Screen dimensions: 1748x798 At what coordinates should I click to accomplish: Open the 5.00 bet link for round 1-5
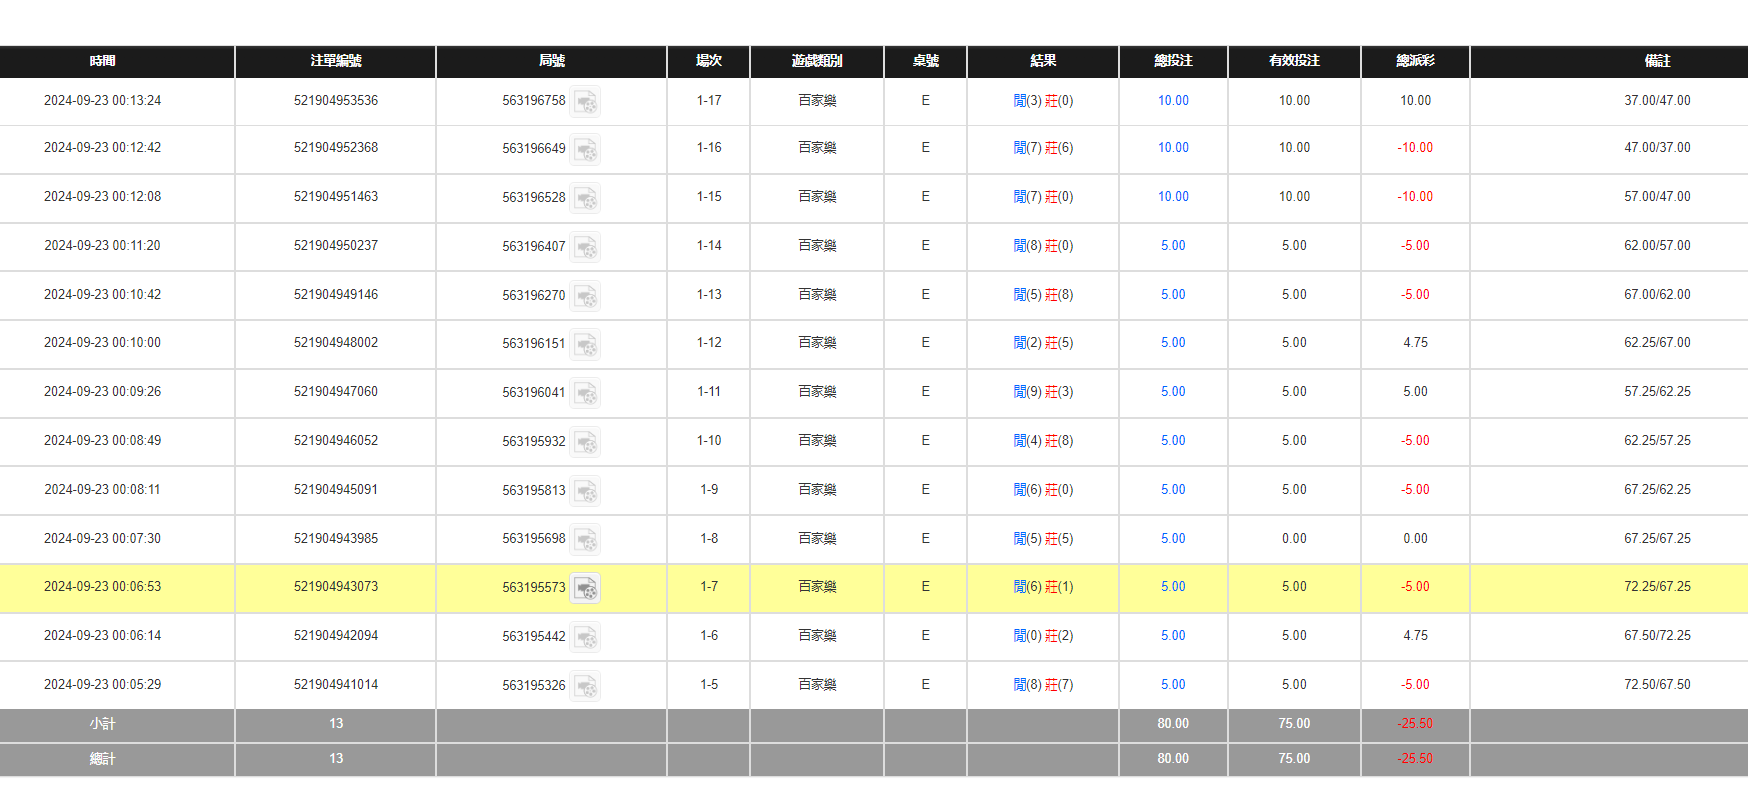pyautogui.click(x=1173, y=685)
